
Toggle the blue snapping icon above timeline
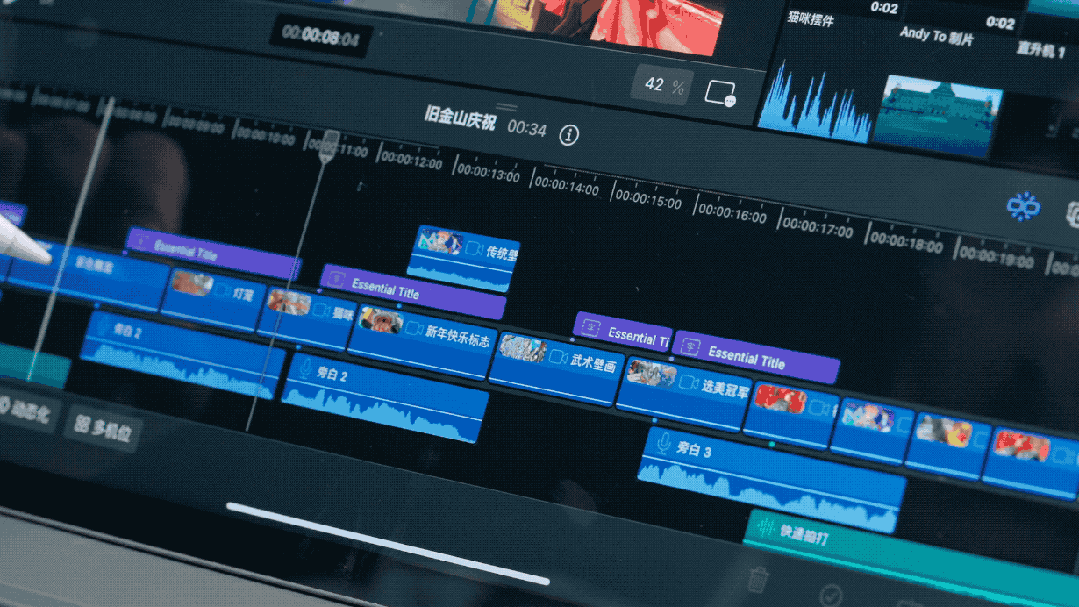(1023, 206)
